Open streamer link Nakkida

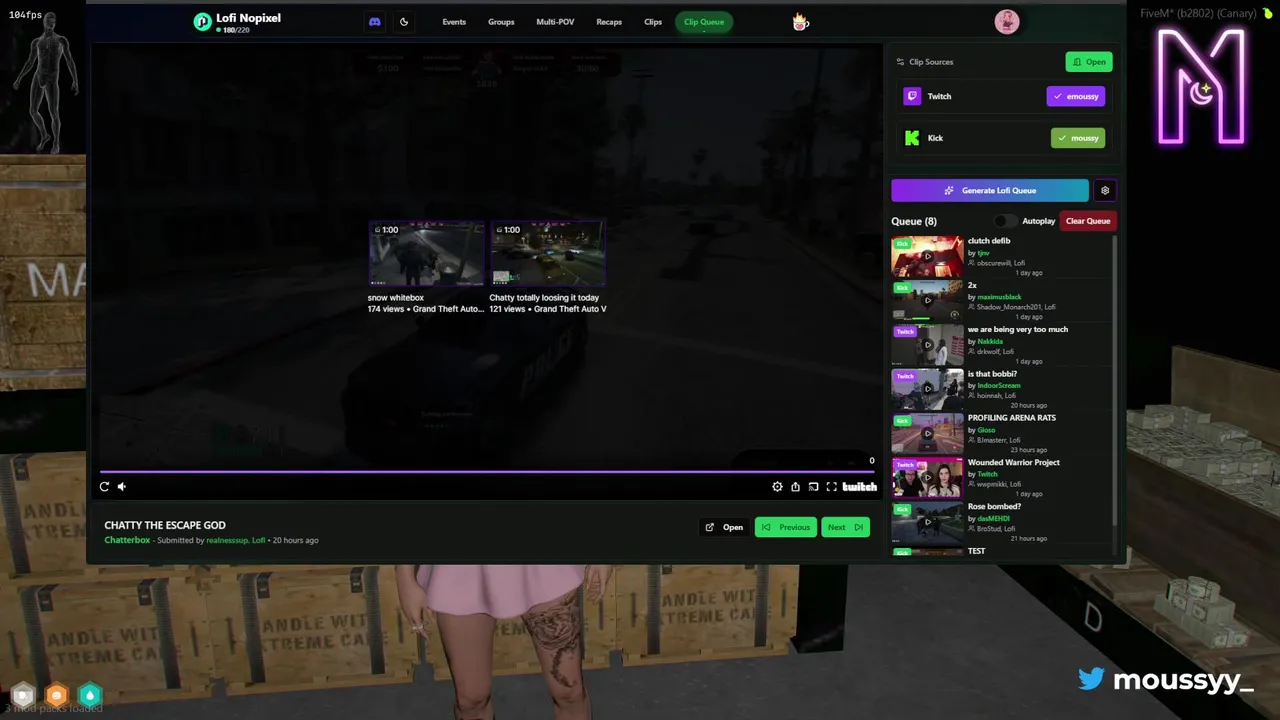[x=989, y=341]
